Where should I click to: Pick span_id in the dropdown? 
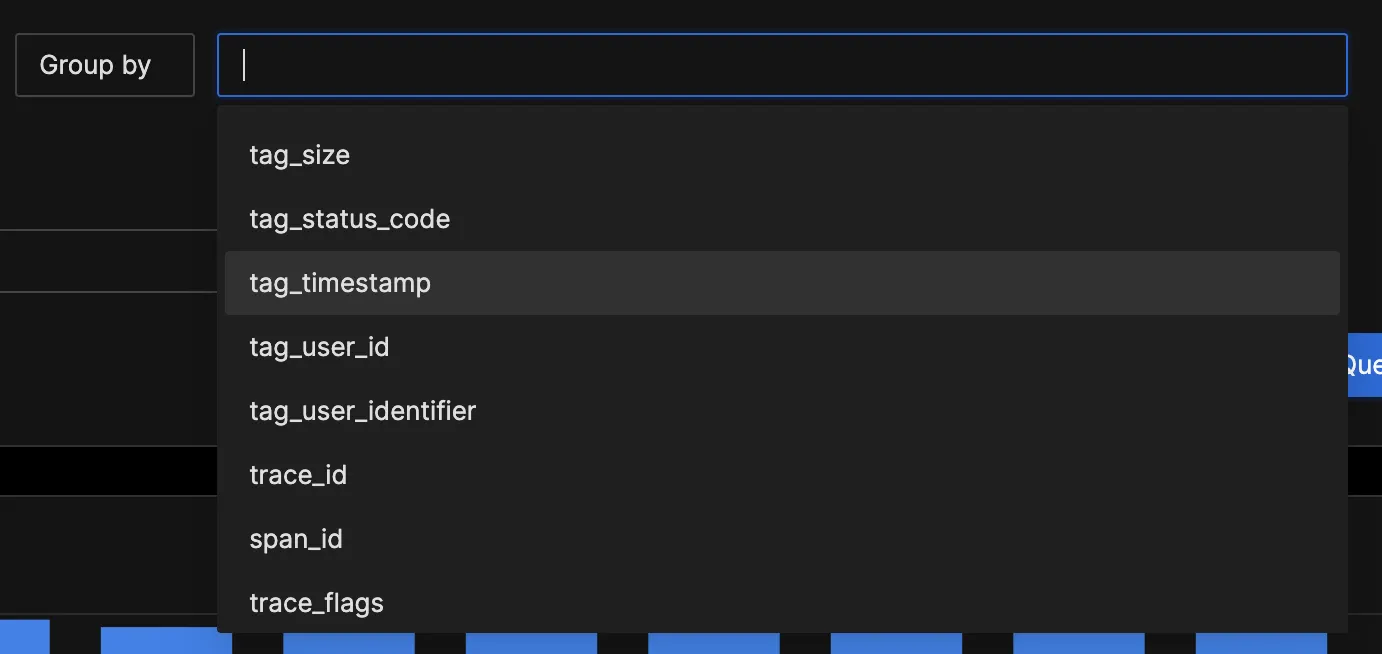tap(782, 539)
